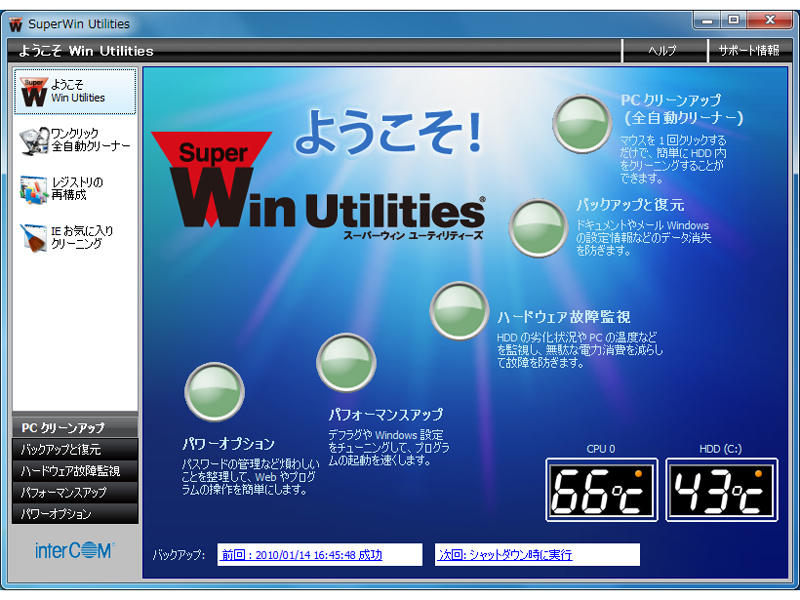Open the 前回: 2010/01/14 16:45:48 成功 backup link
The image size is (800, 600).
coord(302,555)
